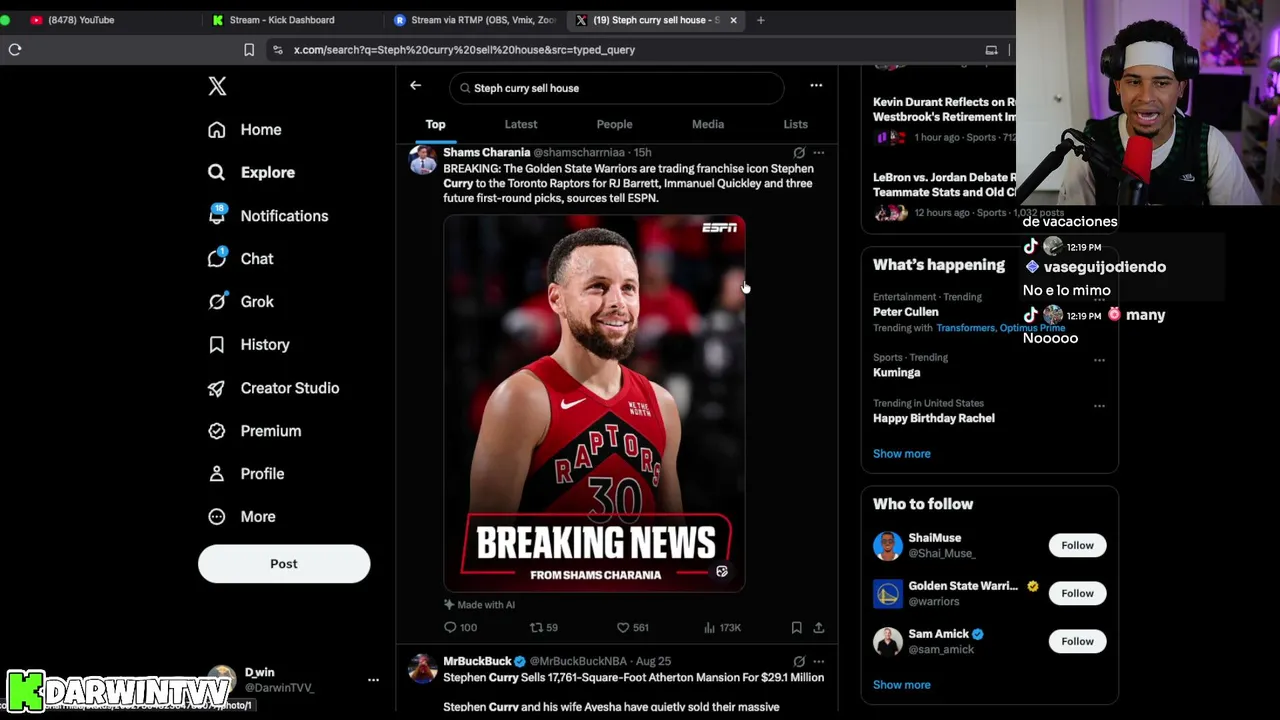
Task: Open Sam Amick profile from suggestions
Action: tap(938, 634)
